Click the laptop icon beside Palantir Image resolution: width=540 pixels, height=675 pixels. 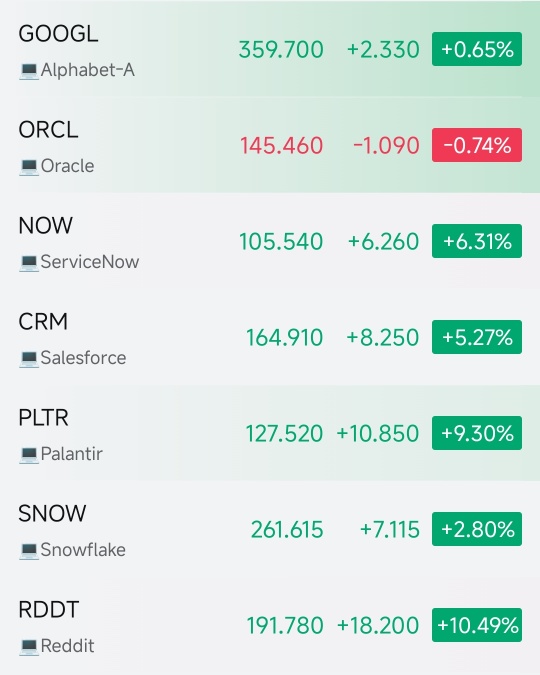29,455
